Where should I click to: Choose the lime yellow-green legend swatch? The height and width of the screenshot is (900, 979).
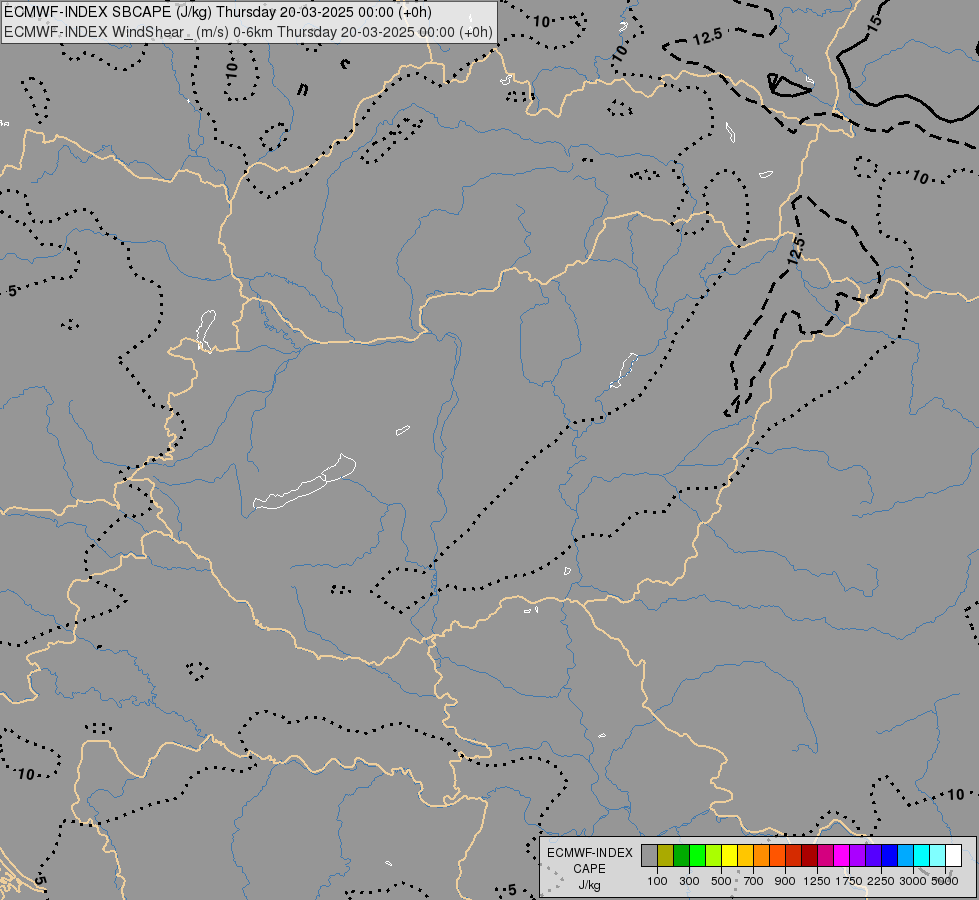pyautogui.click(x=714, y=856)
